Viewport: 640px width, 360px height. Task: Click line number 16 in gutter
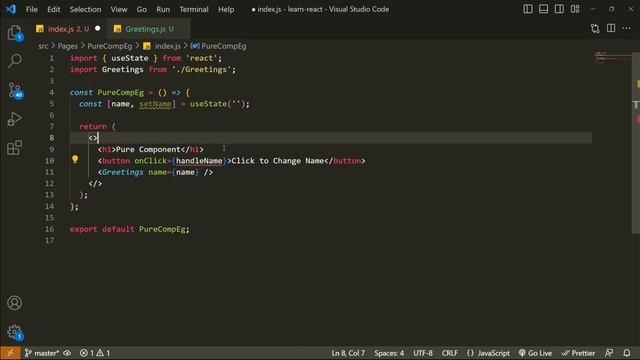click(x=49, y=229)
